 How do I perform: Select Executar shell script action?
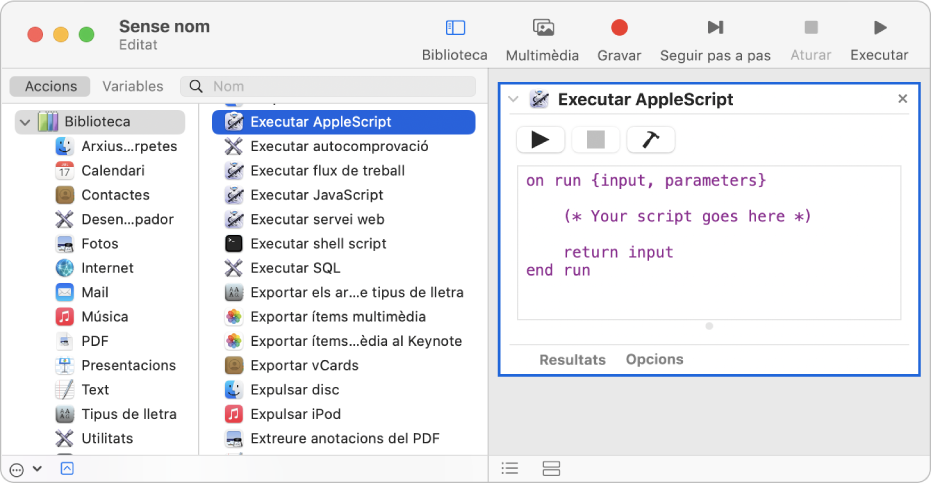click(x=318, y=243)
